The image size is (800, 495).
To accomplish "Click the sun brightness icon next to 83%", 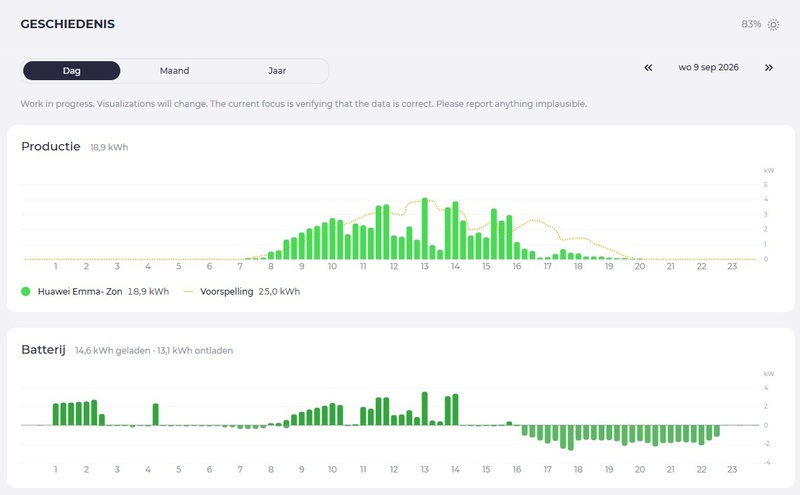I will [773, 24].
